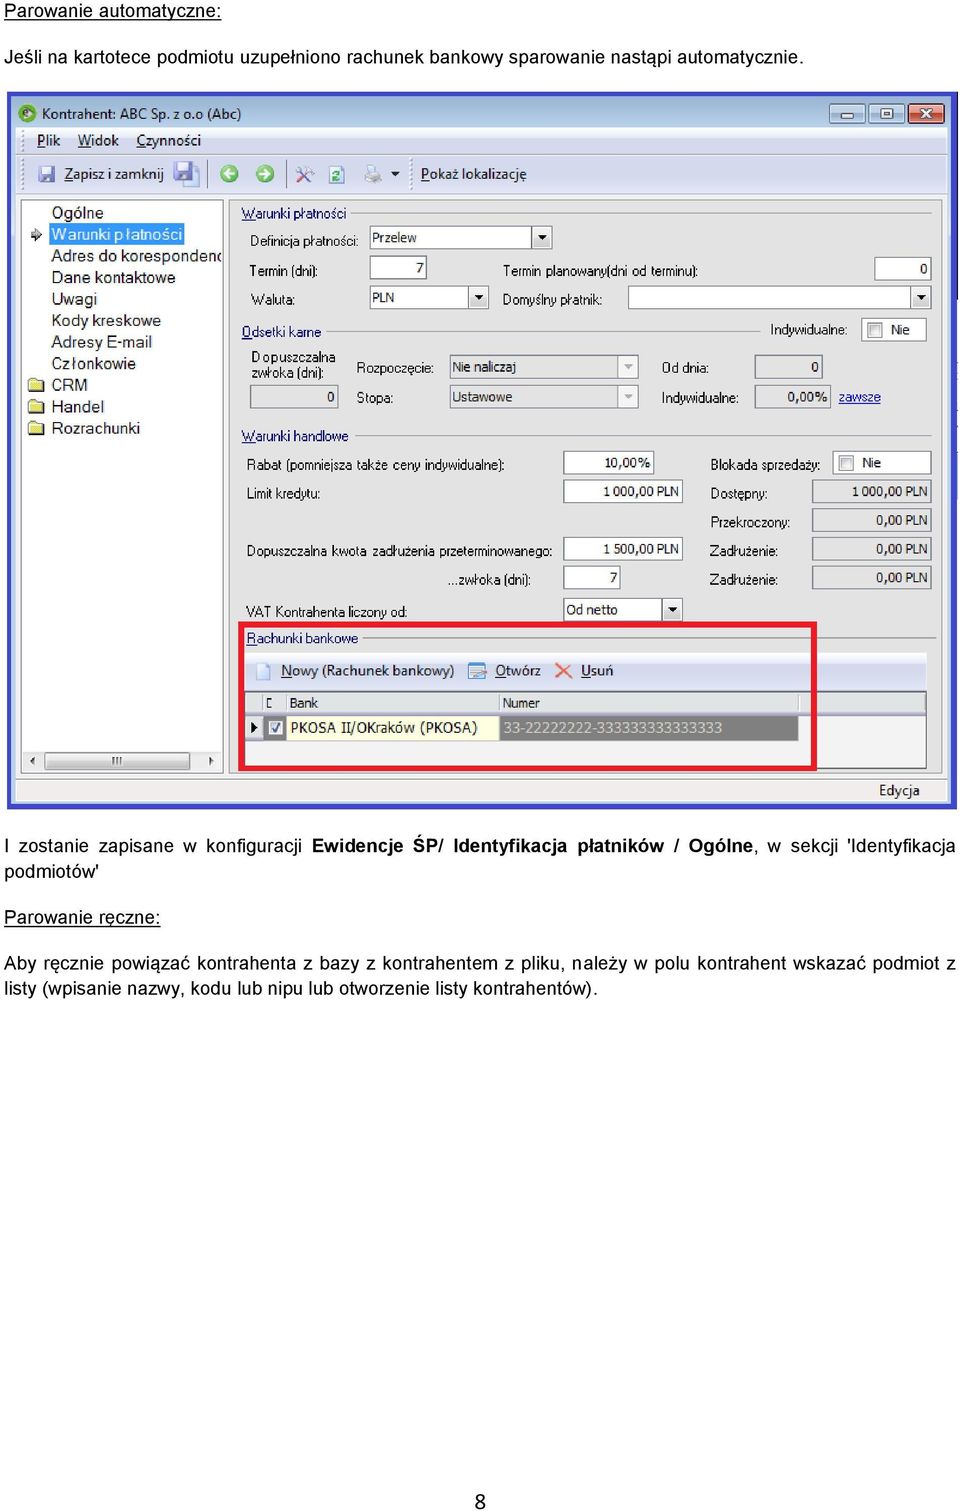Open the Domyślny płatnik dropdown
The image size is (960, 1511).
[921, 298]
